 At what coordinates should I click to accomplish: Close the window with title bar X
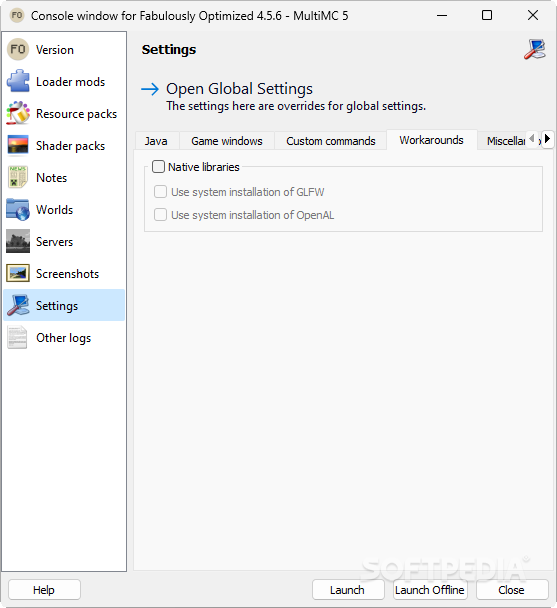(533, 16)
